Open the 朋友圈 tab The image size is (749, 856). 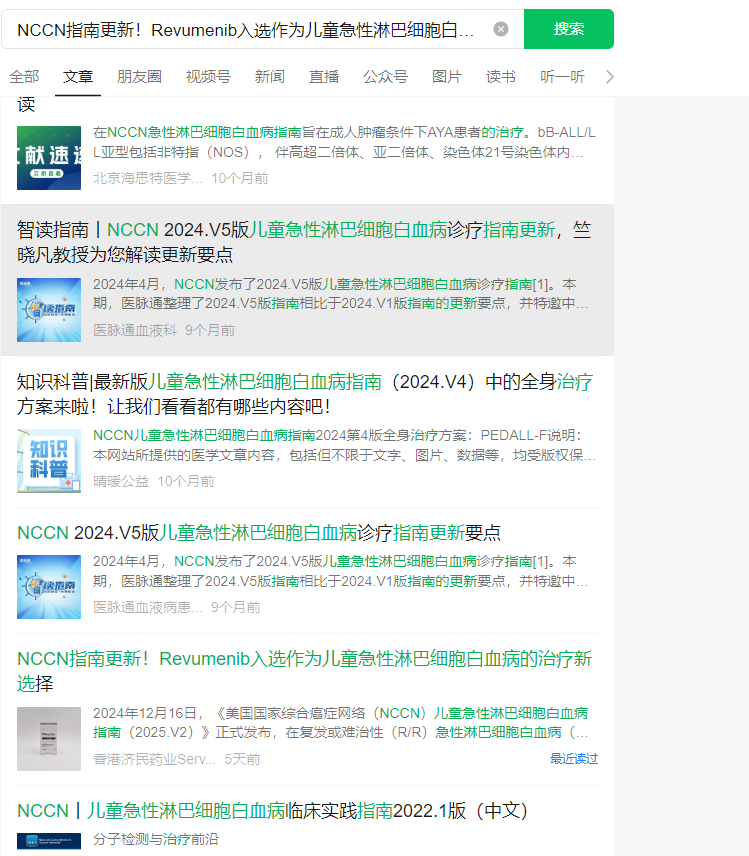click(x=139, y=76)
